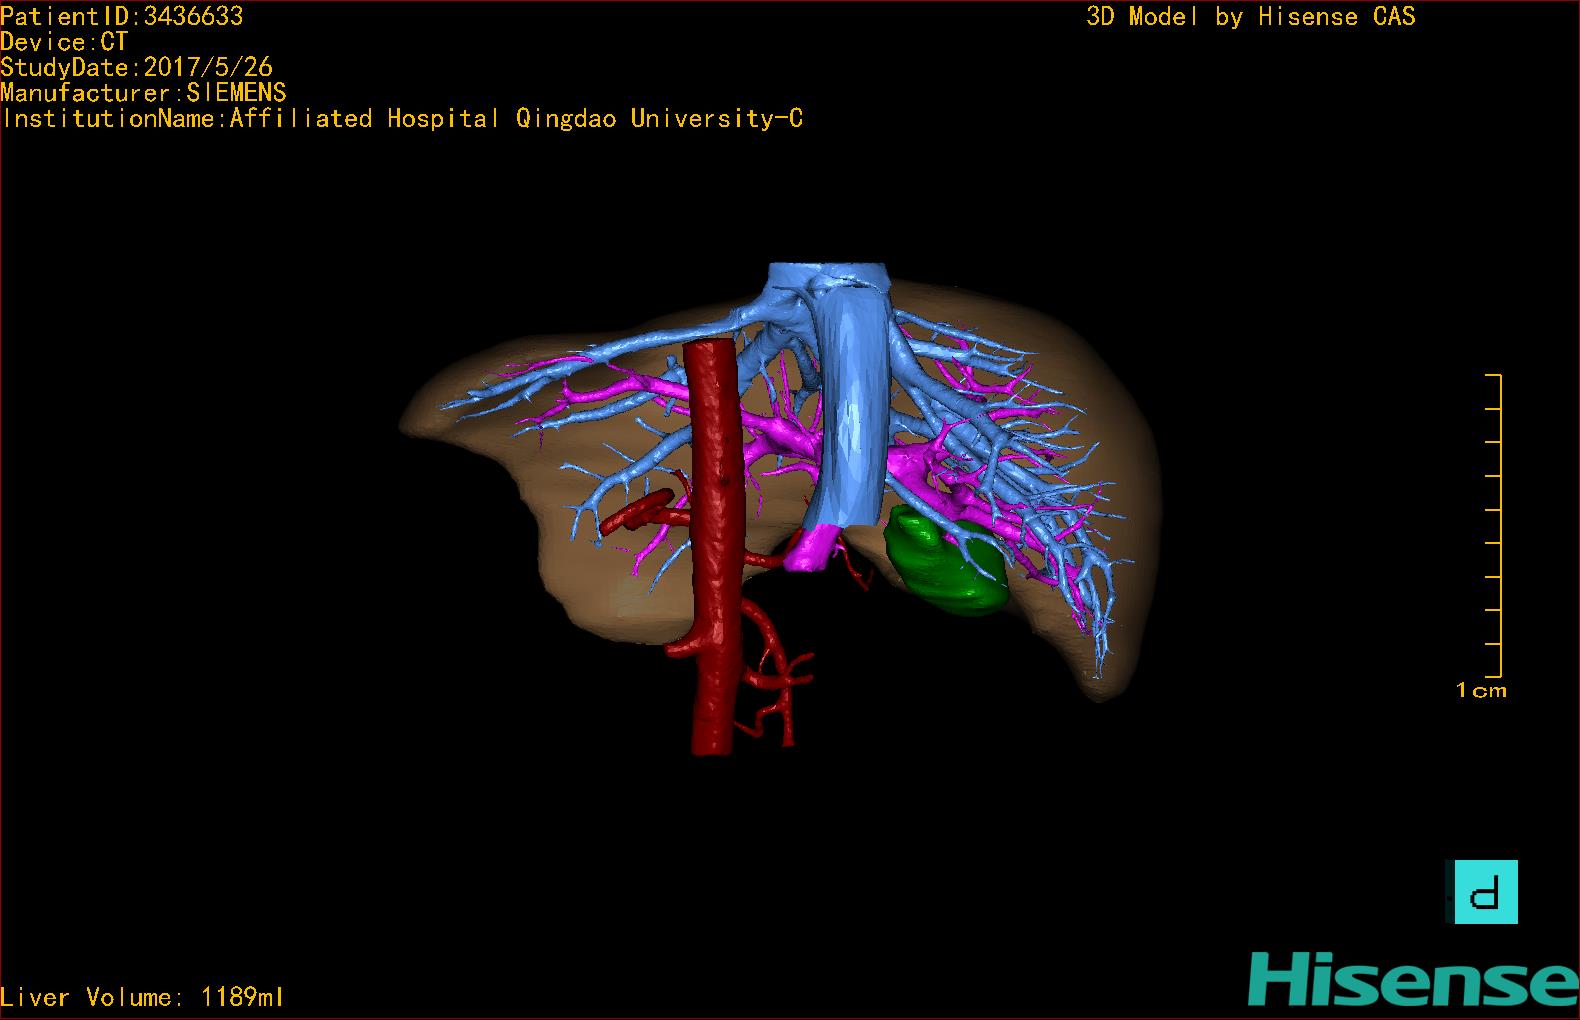Click the yellow scale ruler
The image size is (1580, 1020).
[1494, 525]
